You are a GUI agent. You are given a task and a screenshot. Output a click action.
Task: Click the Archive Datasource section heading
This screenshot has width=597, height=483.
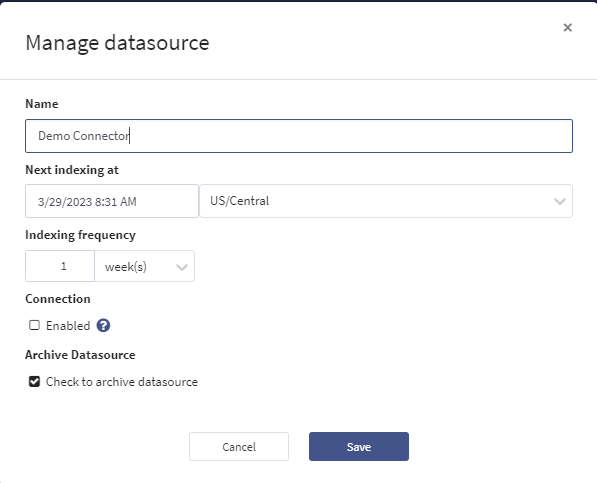tap(80, 355)
